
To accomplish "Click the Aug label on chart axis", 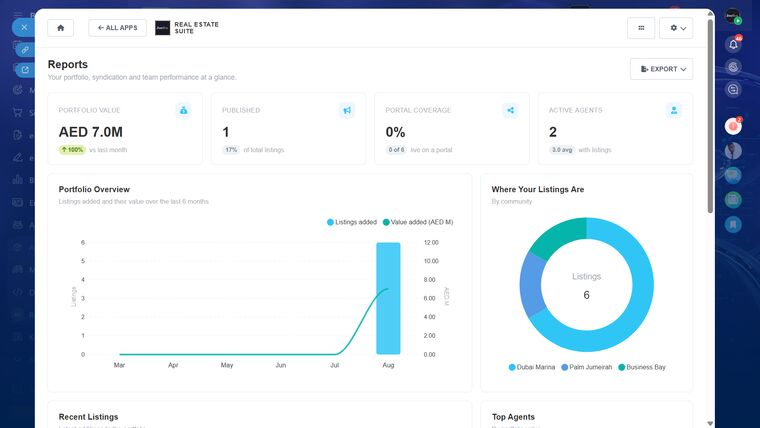I will click(x=388, y=365).
